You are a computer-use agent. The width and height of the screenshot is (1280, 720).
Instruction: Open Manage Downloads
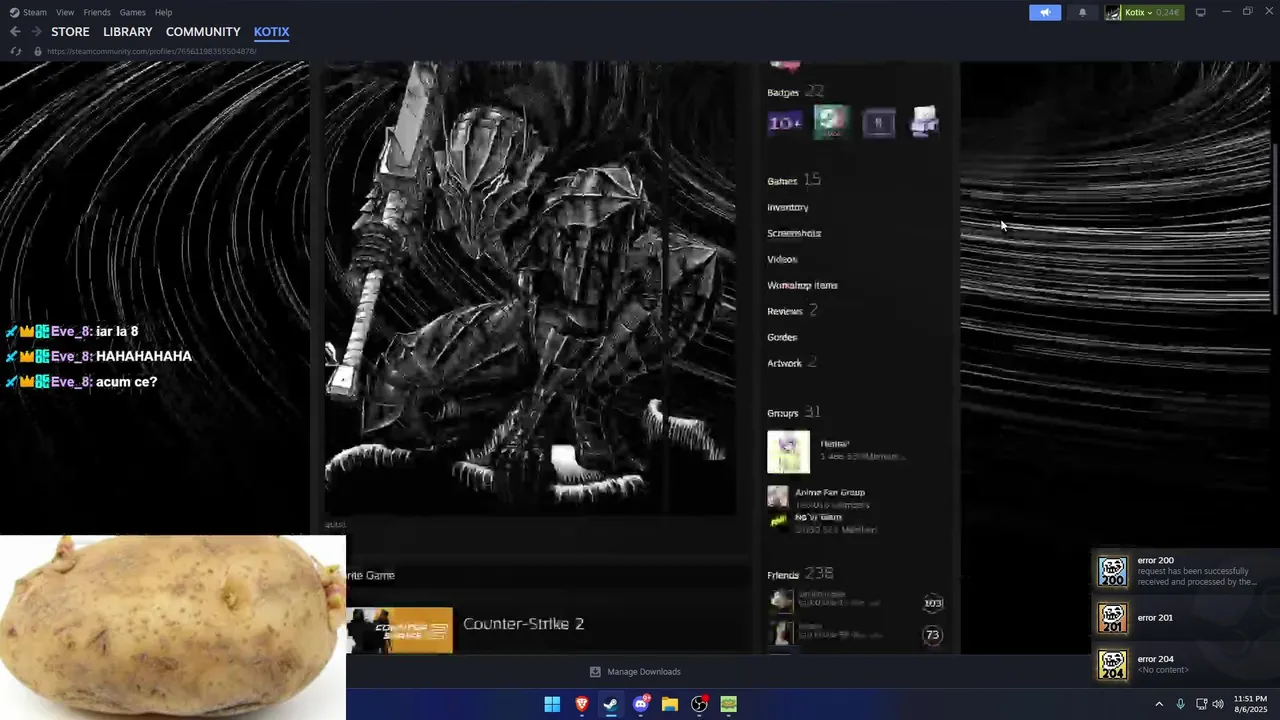pos(635,672)
